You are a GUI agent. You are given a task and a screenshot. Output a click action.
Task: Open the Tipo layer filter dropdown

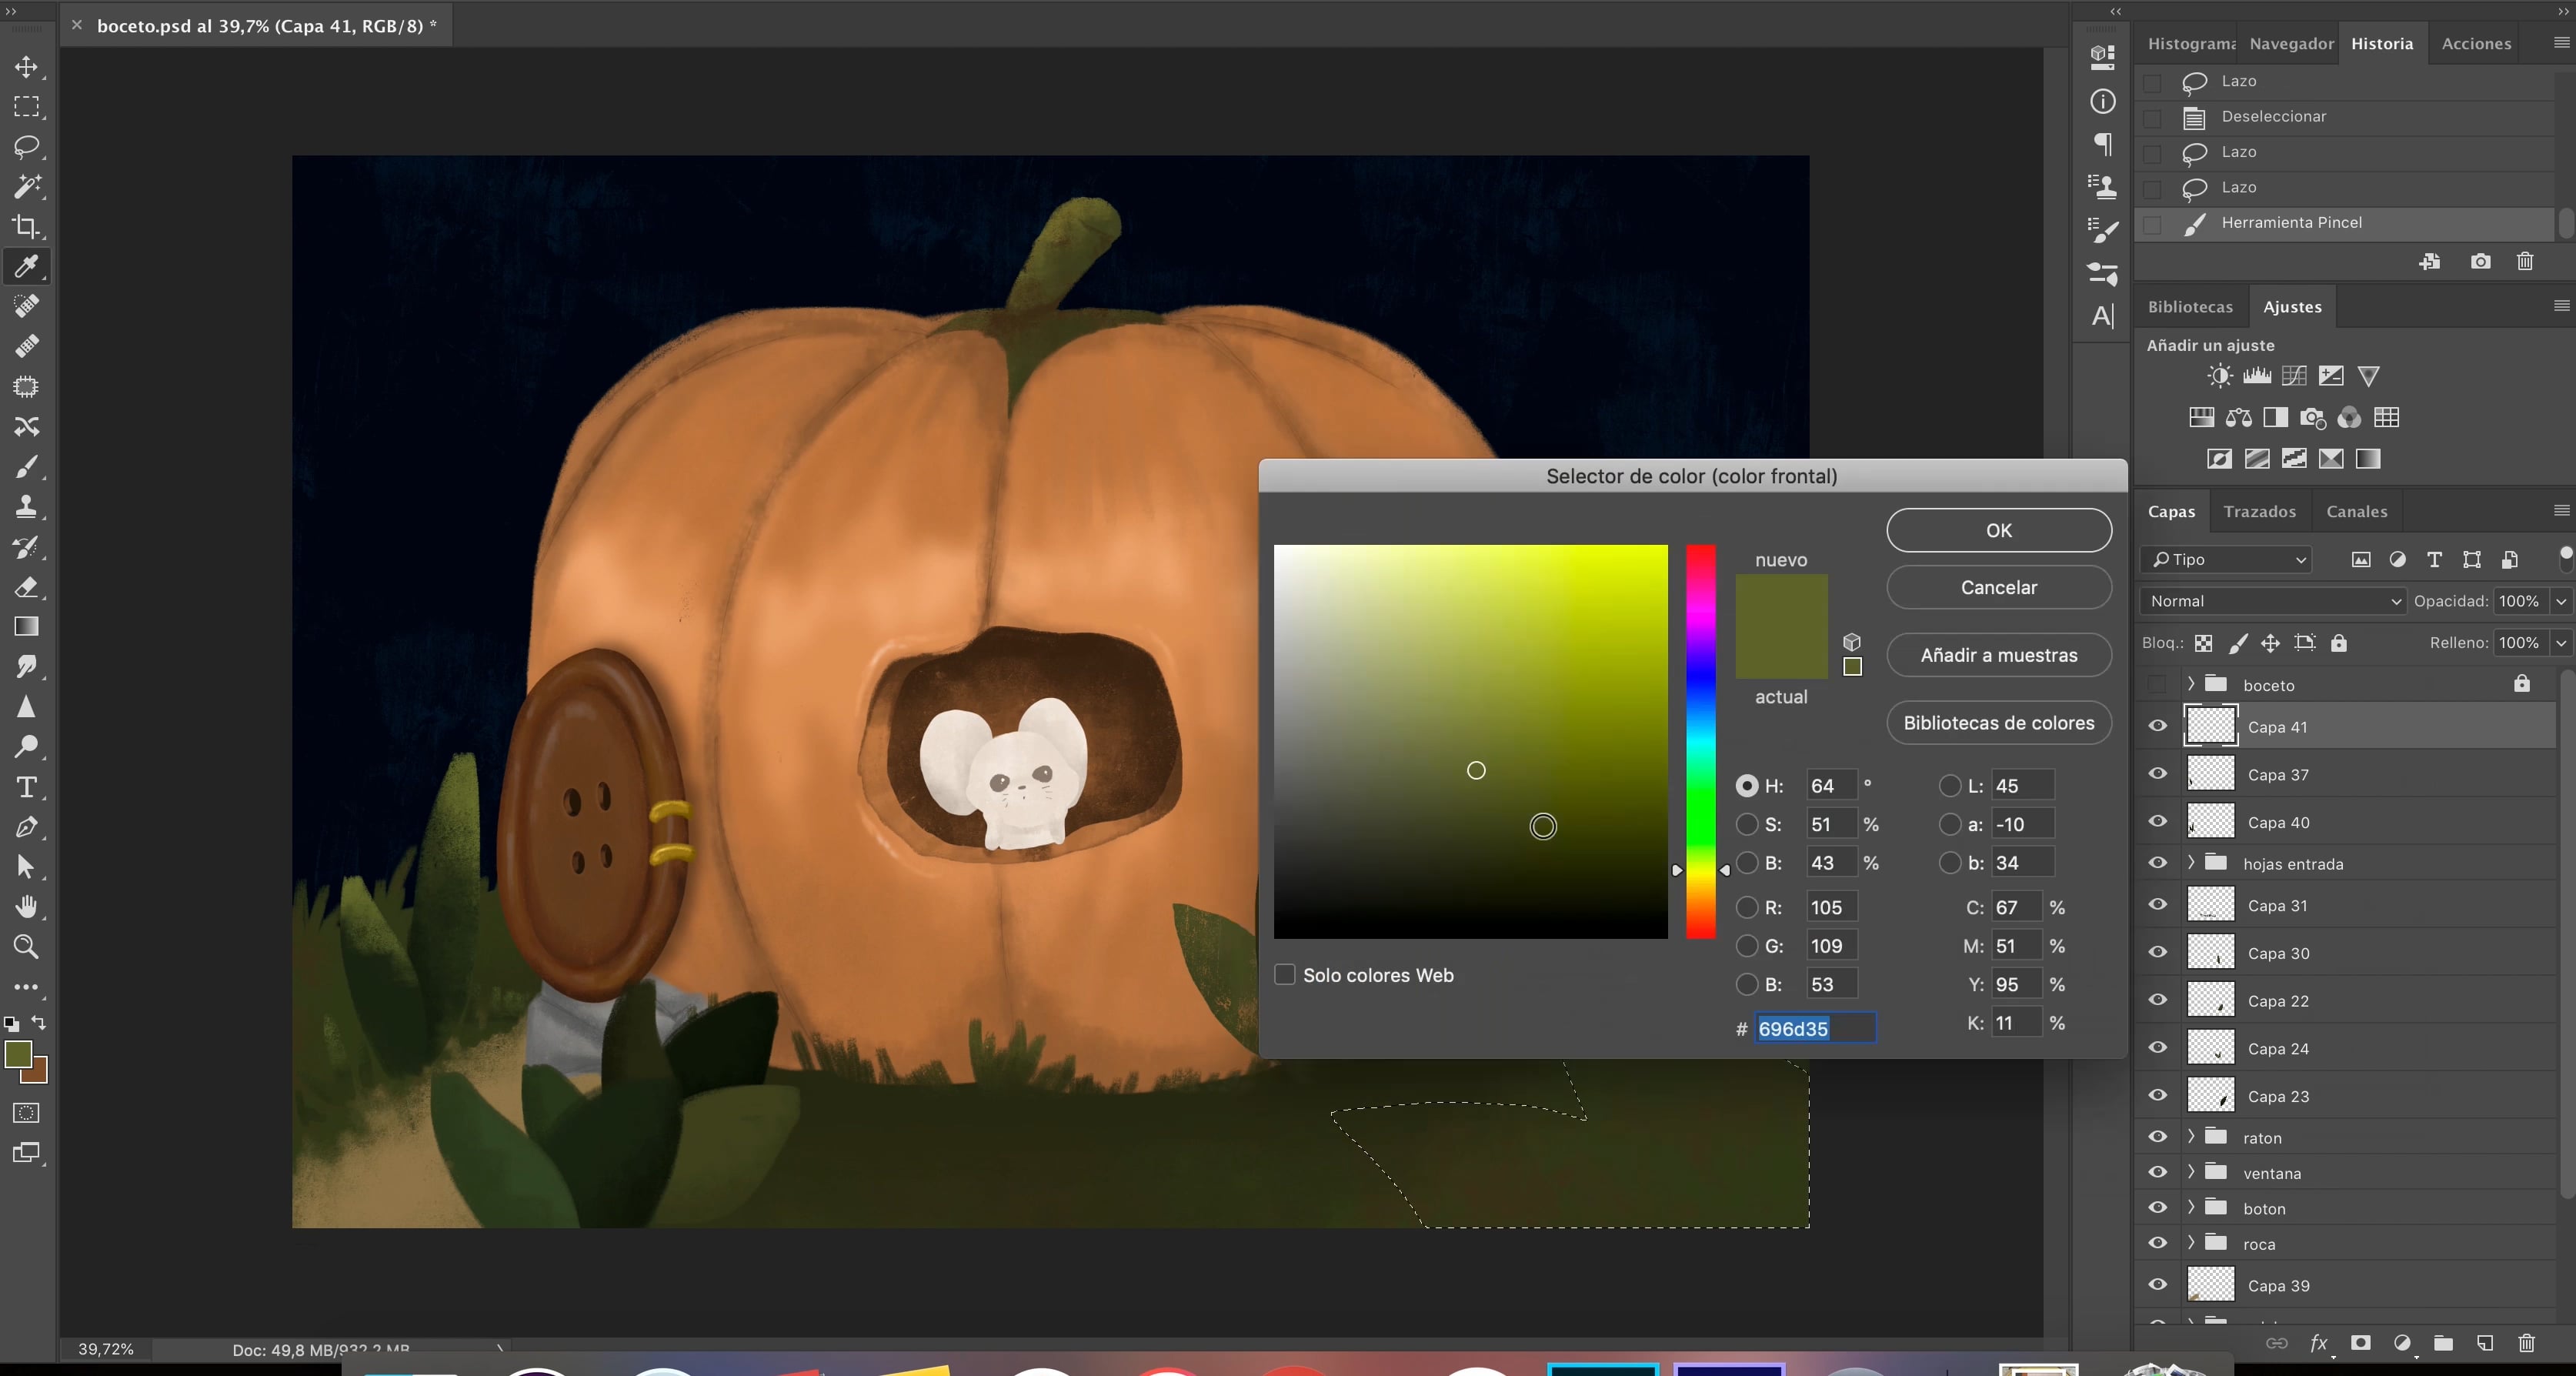(x=2227, y=560)
